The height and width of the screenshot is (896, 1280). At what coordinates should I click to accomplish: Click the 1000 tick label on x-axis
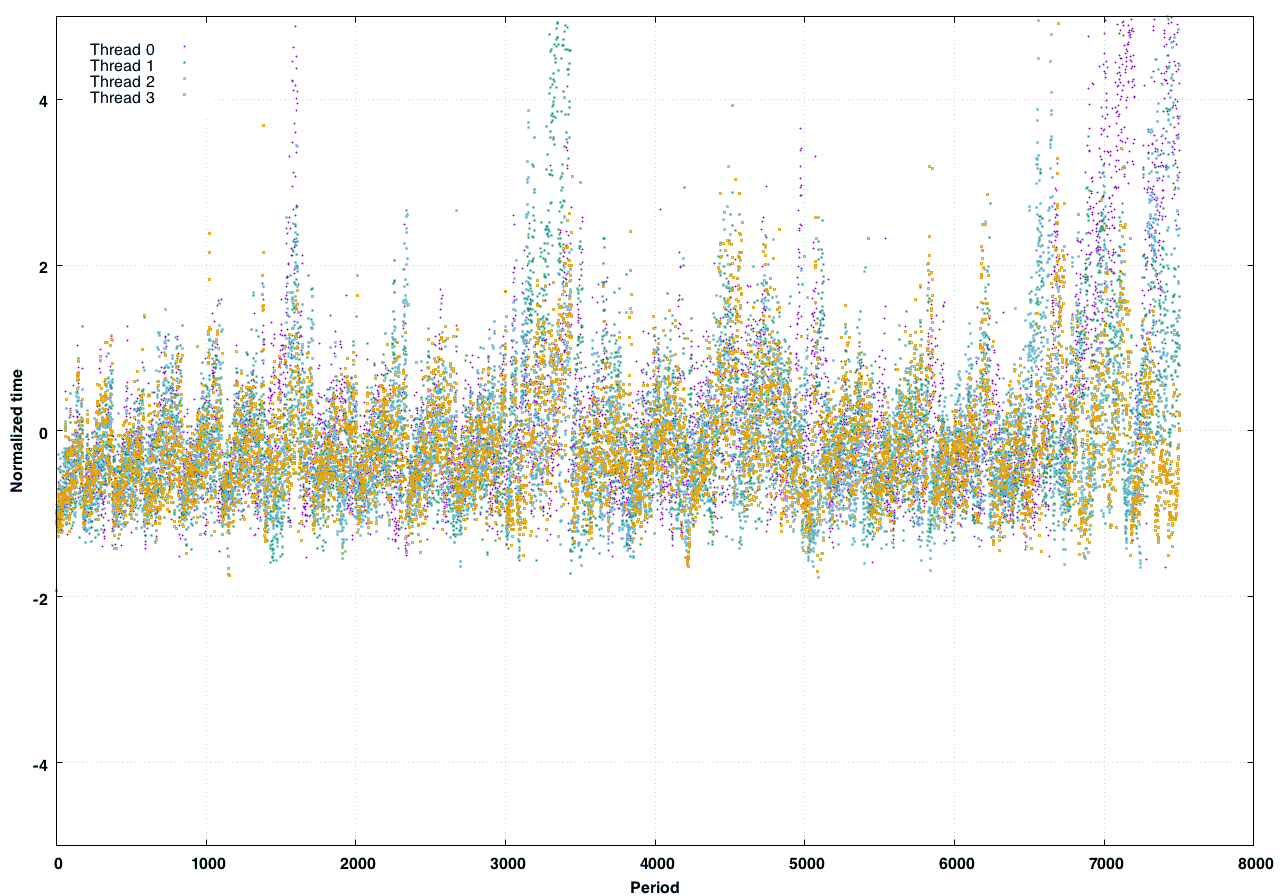(x=206, y=864)
